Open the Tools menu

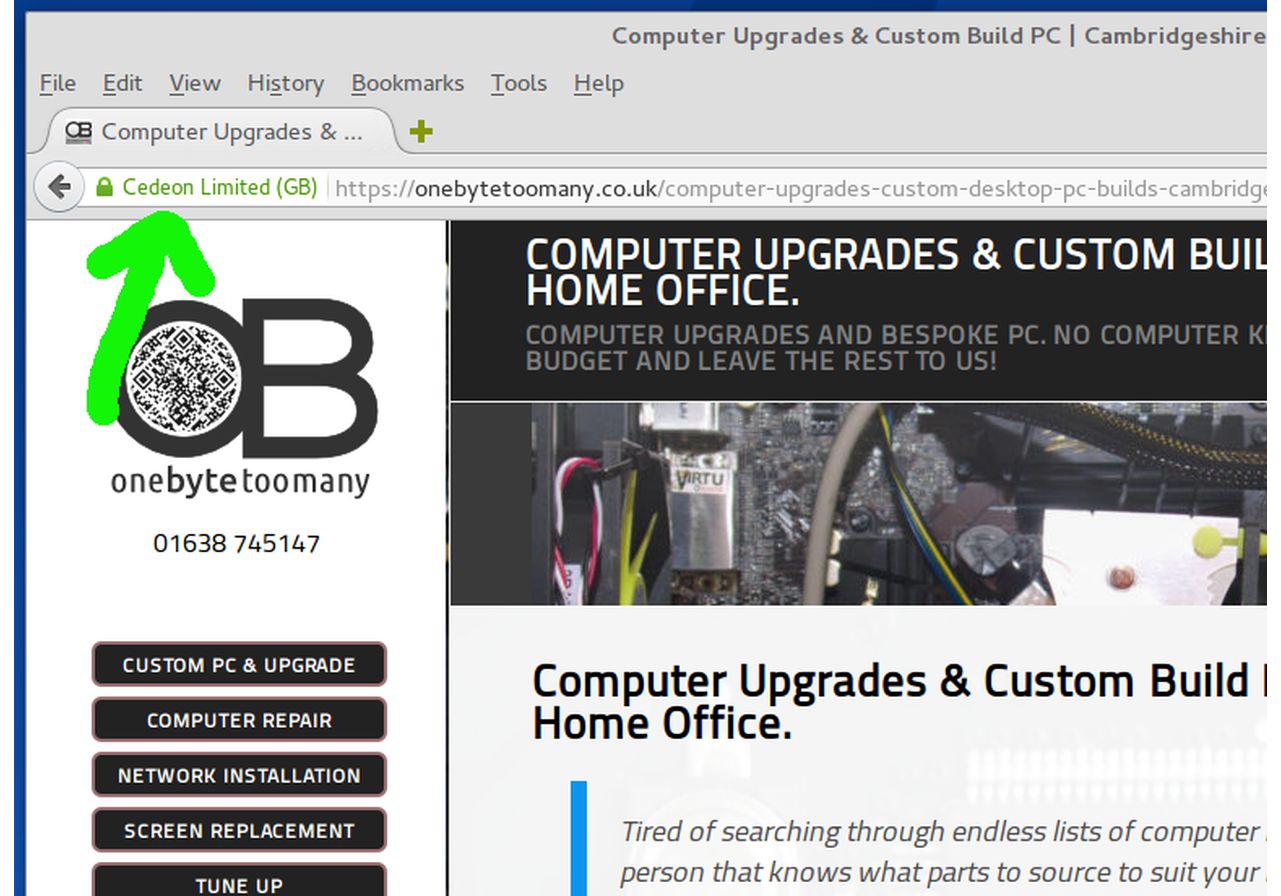518,83
